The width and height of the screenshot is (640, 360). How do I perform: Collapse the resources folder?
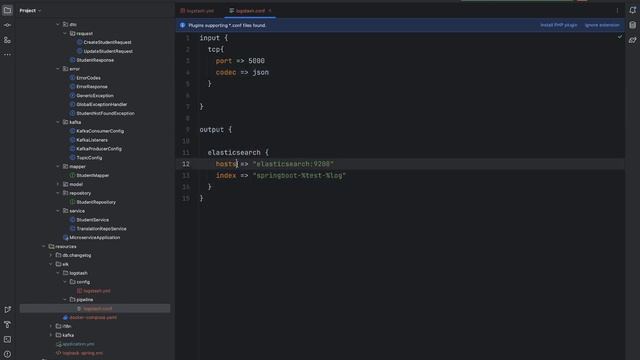coord(44,247)
